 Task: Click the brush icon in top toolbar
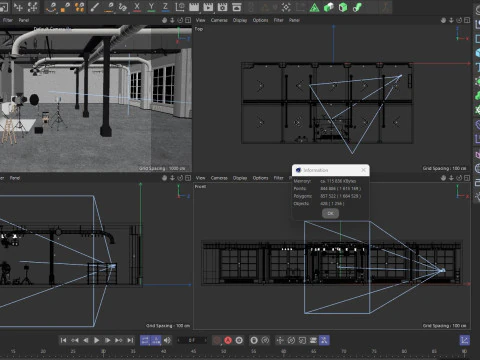pyautogui.click(x=94, y=7)
